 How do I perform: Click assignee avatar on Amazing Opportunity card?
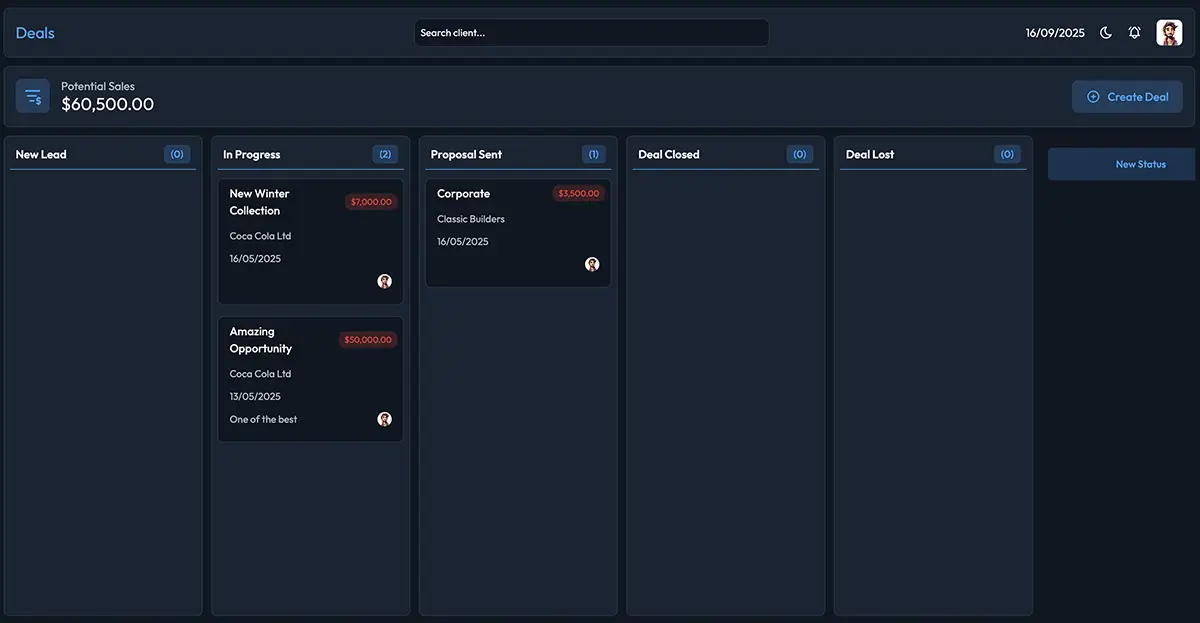coord(384,419)
